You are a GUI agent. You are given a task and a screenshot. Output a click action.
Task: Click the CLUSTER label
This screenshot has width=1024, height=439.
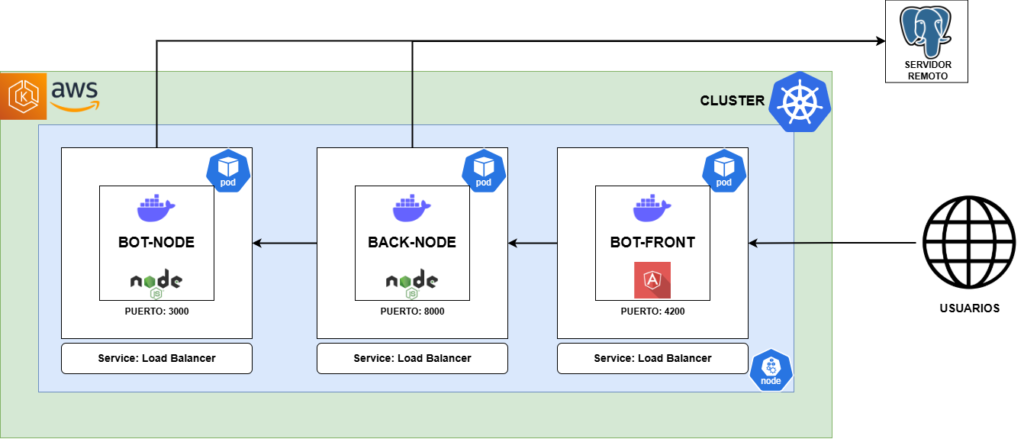pyautogui.click(x=731, y=101)
